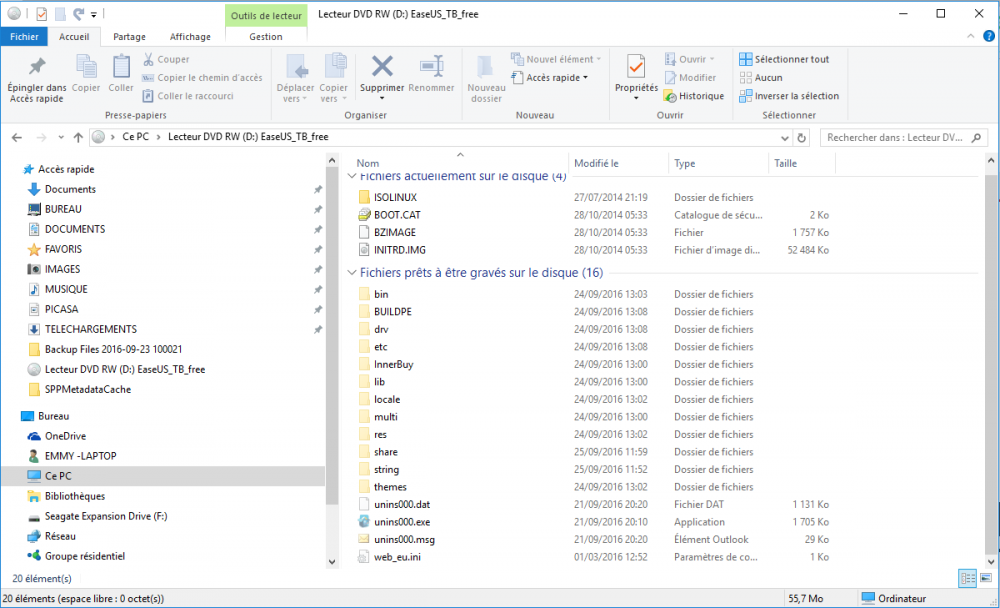Switch to the Gestion tab

tap(265, 37)
